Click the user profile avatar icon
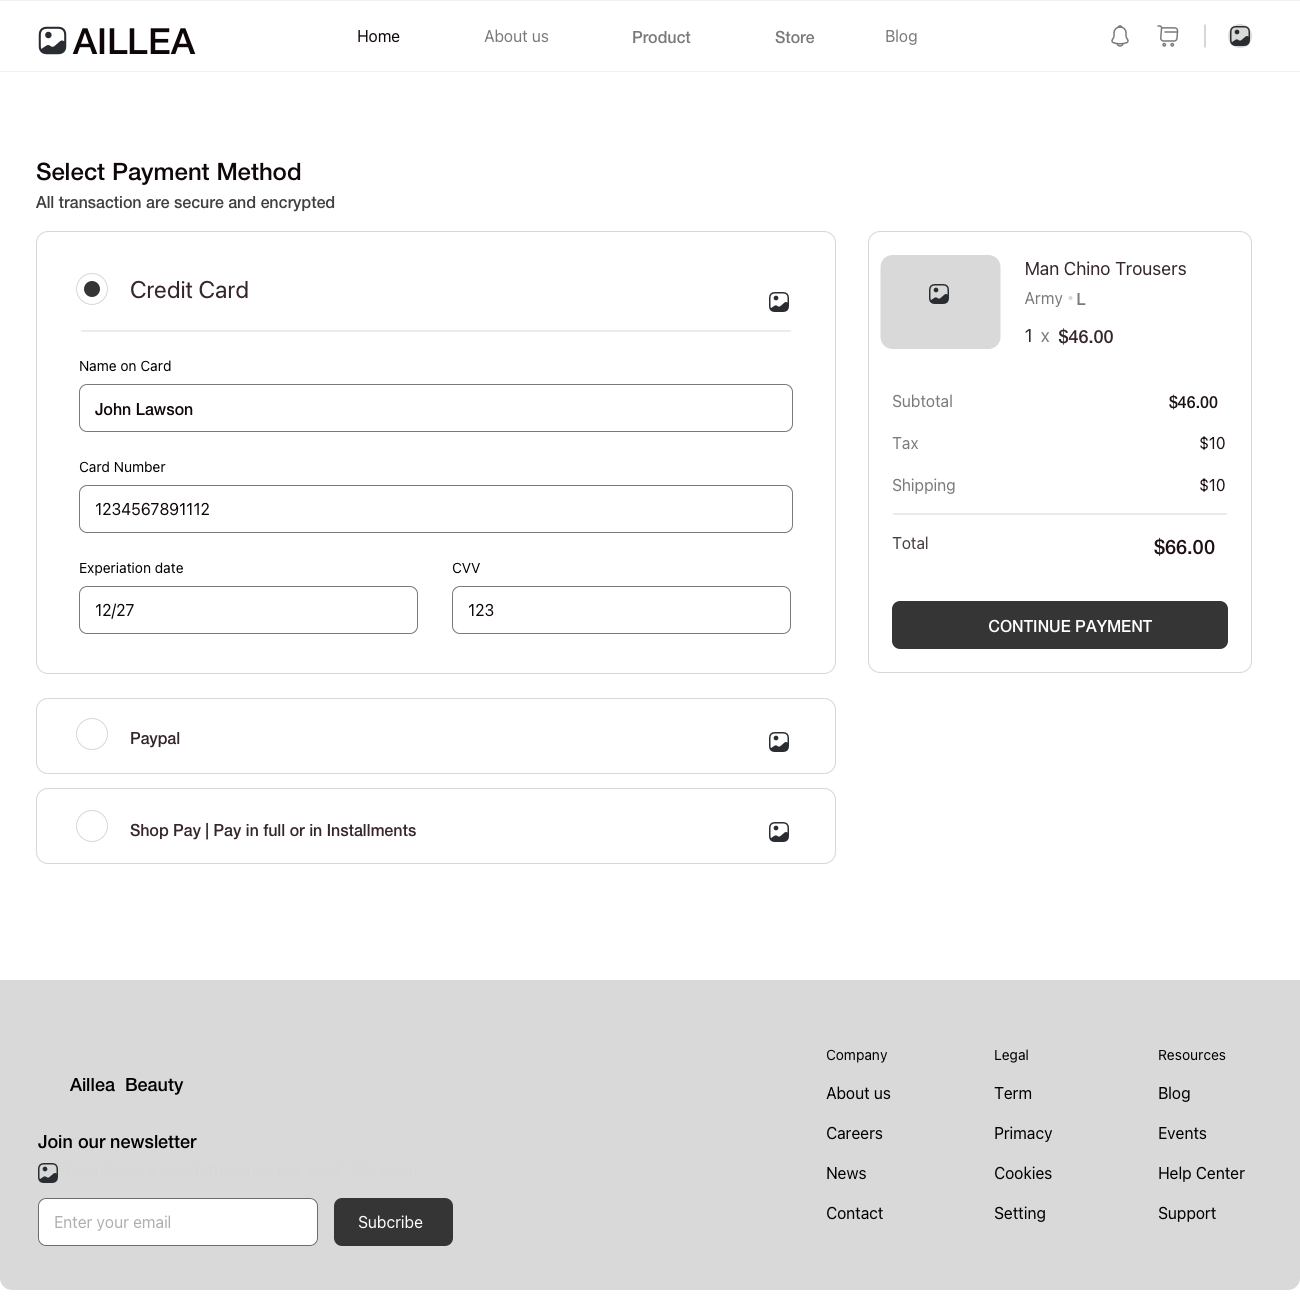 tap(1240, 36)
